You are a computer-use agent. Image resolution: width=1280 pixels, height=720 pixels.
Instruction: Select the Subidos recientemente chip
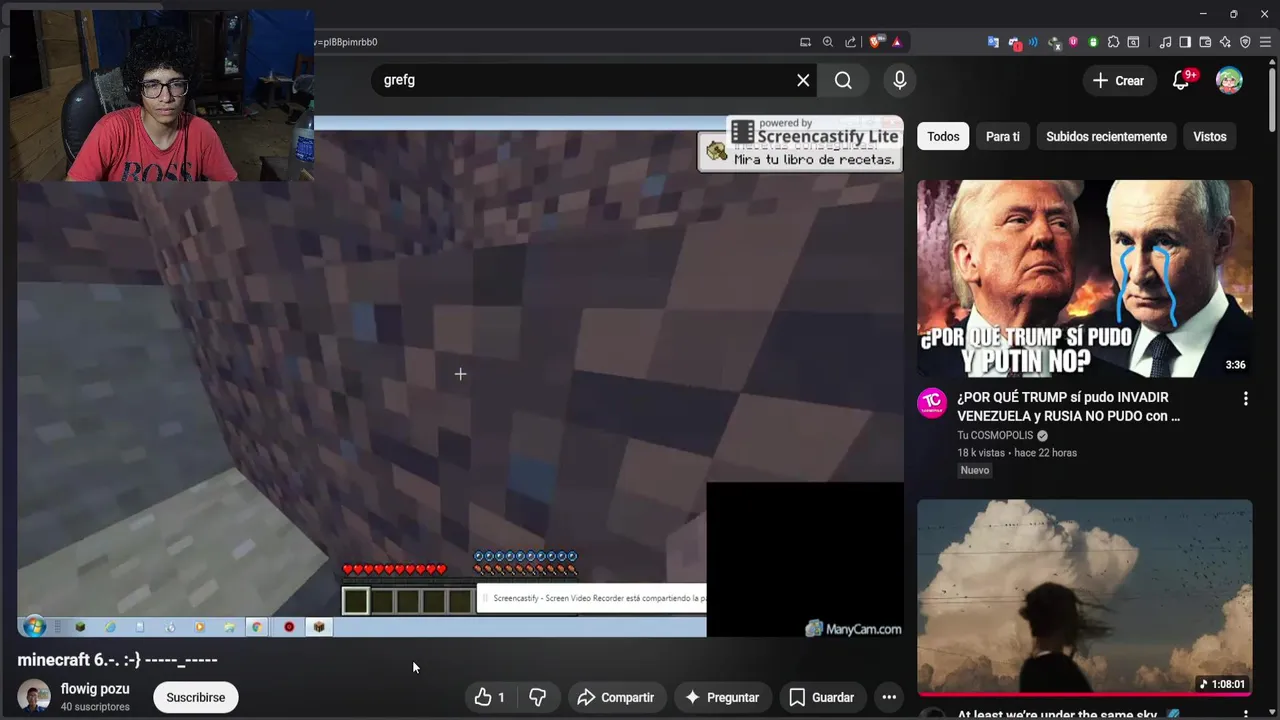(x=1106, y=136)
